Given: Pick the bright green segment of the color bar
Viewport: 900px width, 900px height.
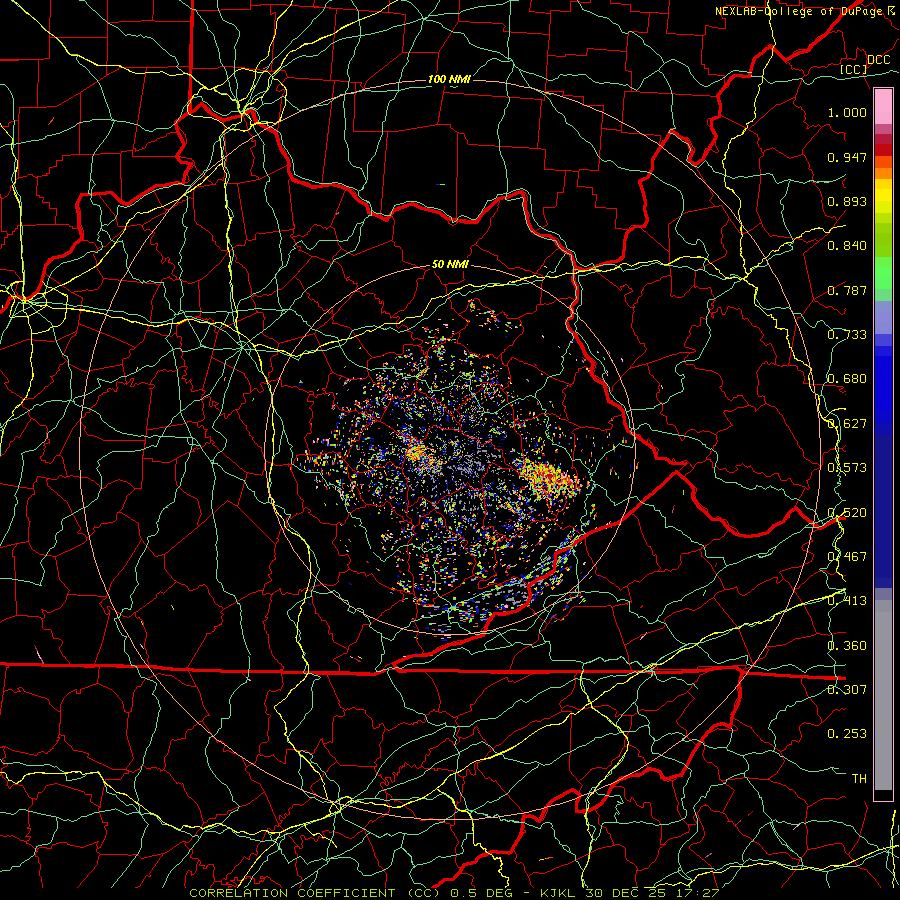Looking at the screenshot, I should [x=883, y=273].
